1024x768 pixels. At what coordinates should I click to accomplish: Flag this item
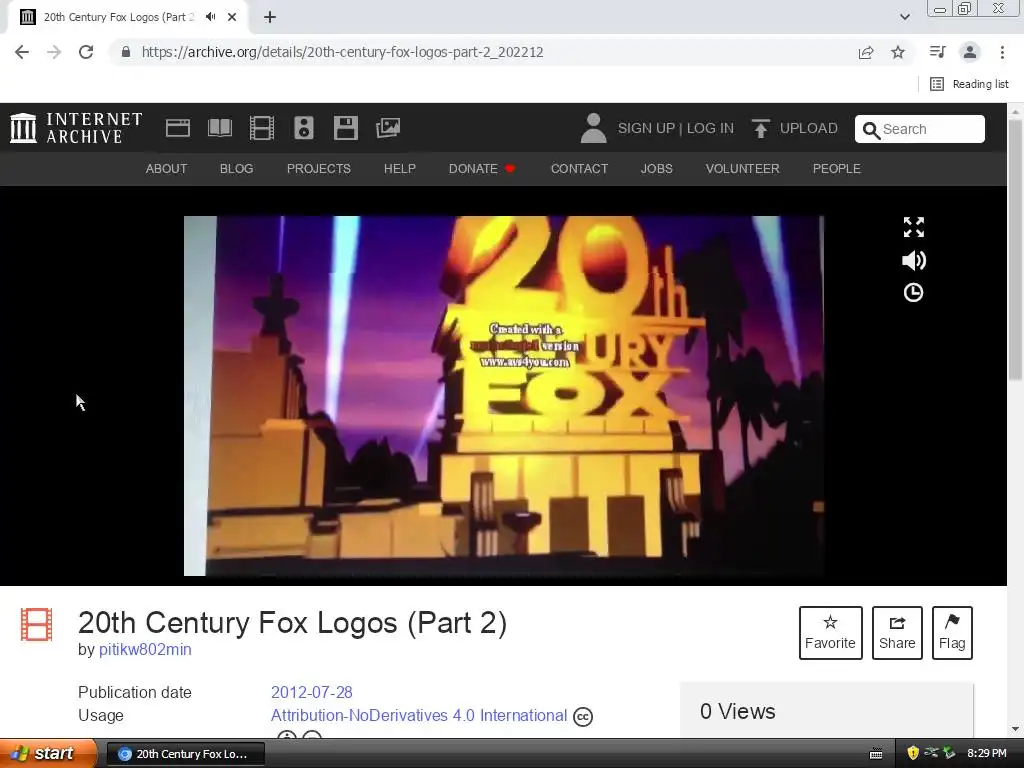[952, 633]
